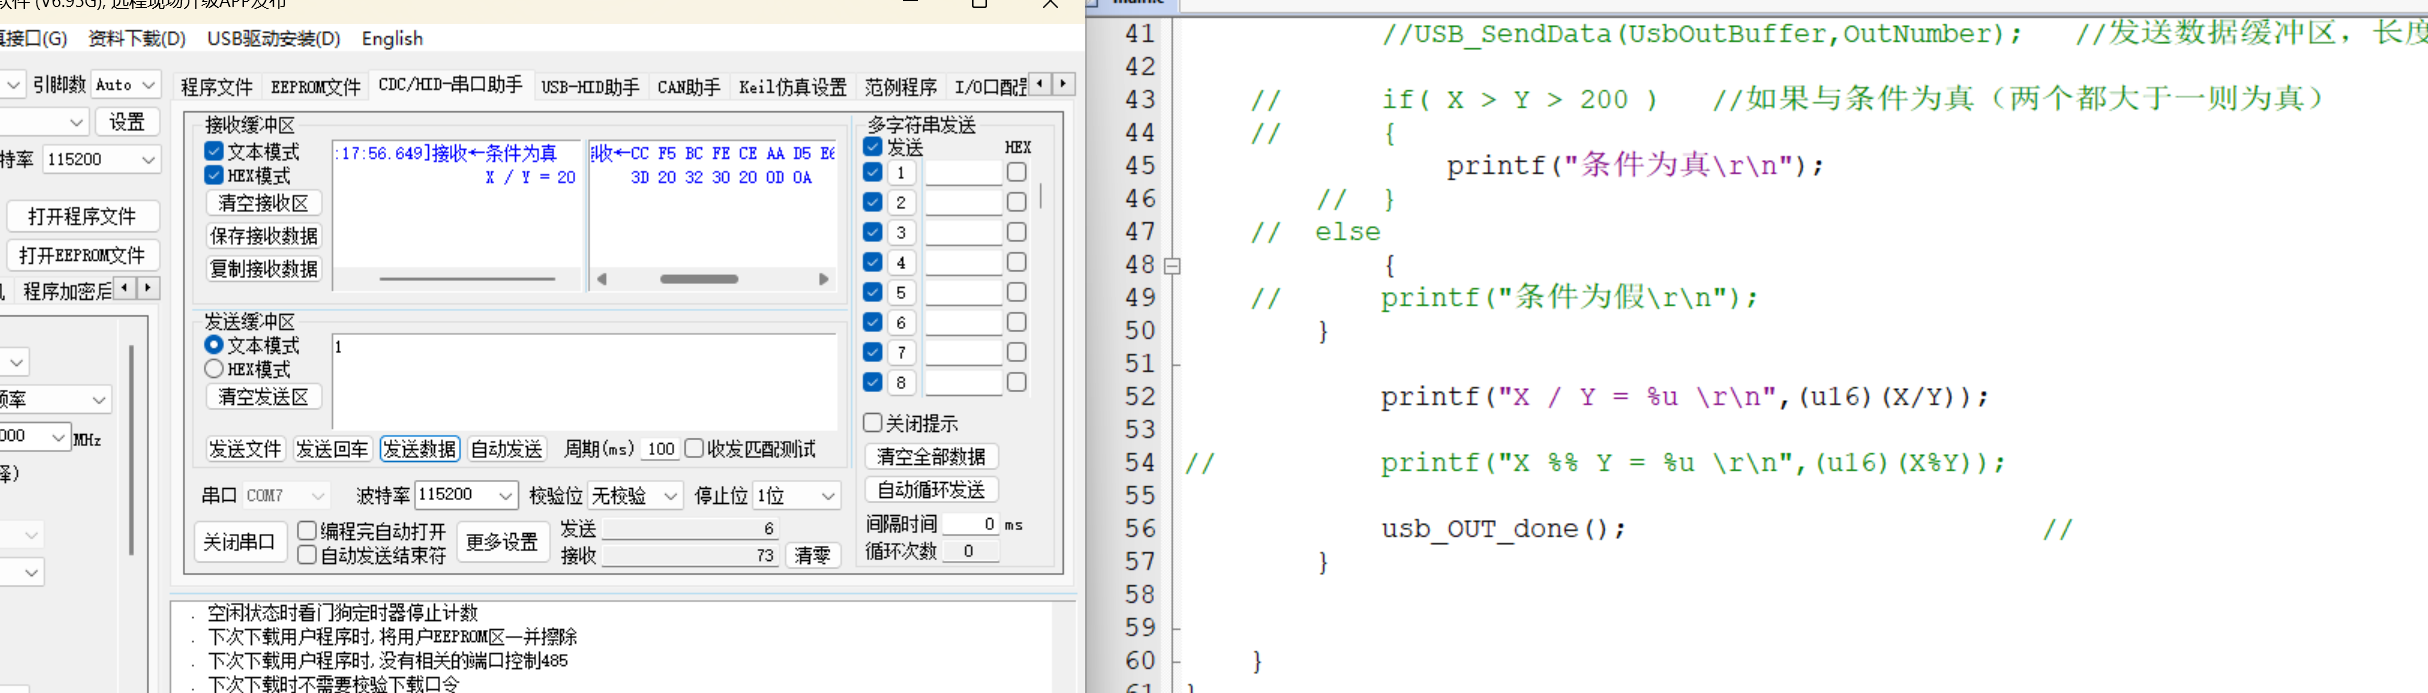Toggle HEX模式 checkbox in receive buffer
This screenshot has width=2428, height=693.
(214, 175)
